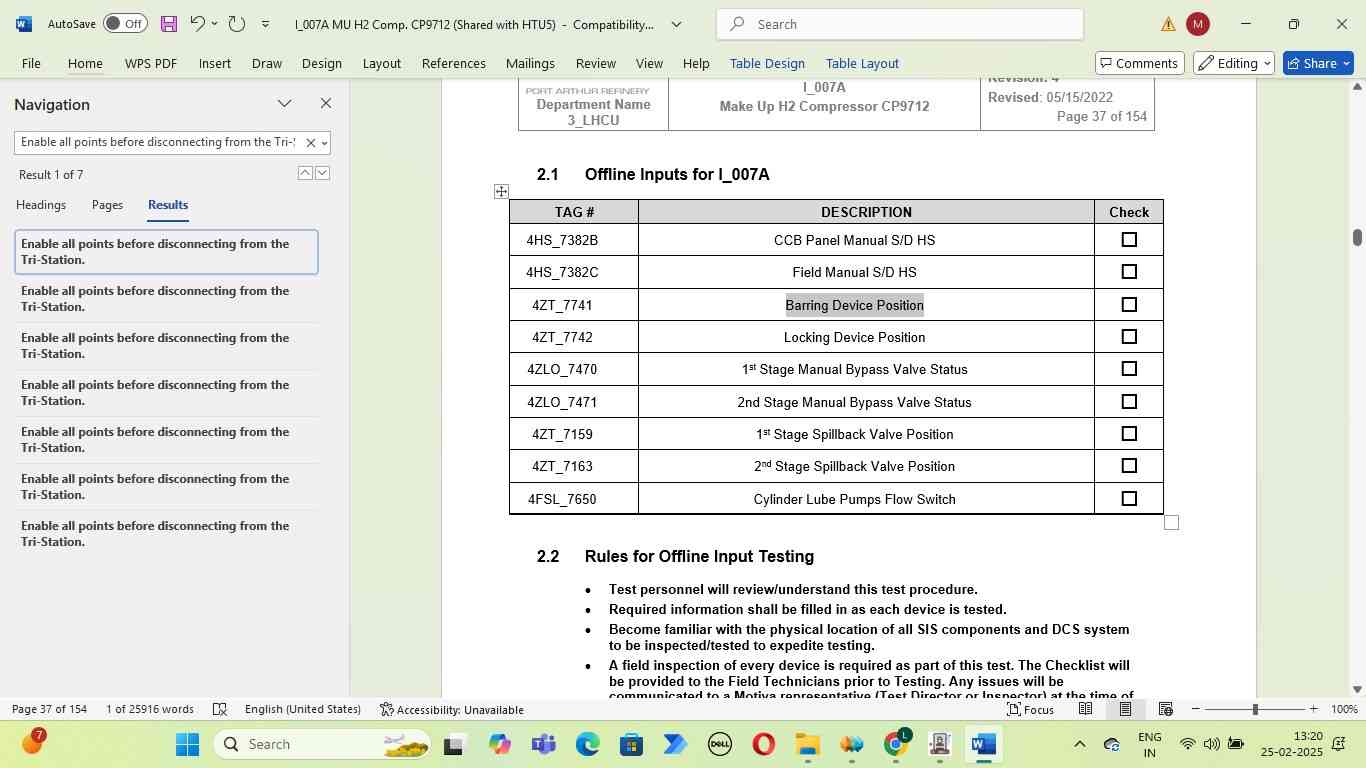Open Customize Quick Access Toolbar arrow
The width and height of the screenshot is (1366, 768).
265,23
